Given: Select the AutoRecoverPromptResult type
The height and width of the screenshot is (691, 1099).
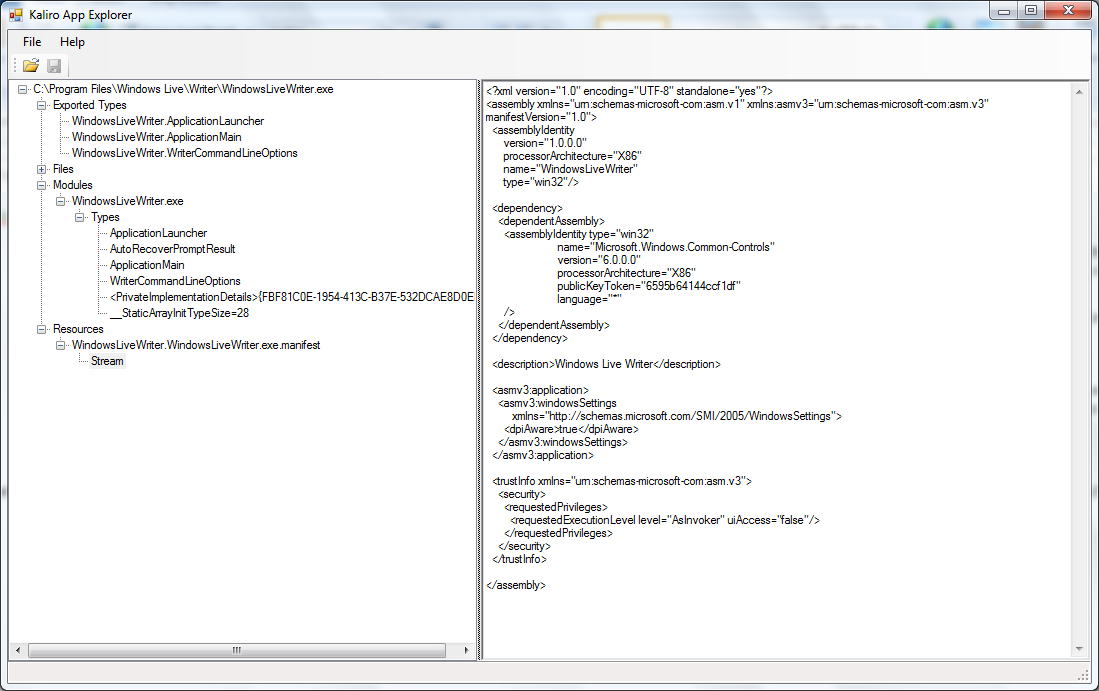Looking at the screenshot, I should tap(172, 249).
